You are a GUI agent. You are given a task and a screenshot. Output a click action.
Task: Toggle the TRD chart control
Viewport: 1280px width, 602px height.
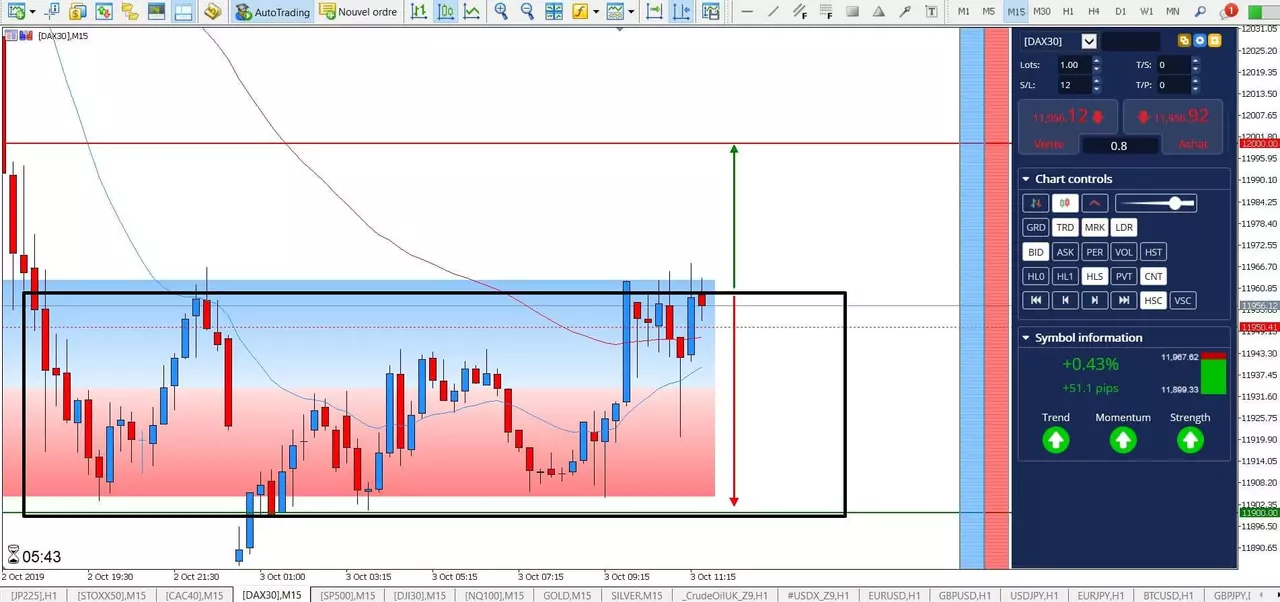(x=1065, y=228)
